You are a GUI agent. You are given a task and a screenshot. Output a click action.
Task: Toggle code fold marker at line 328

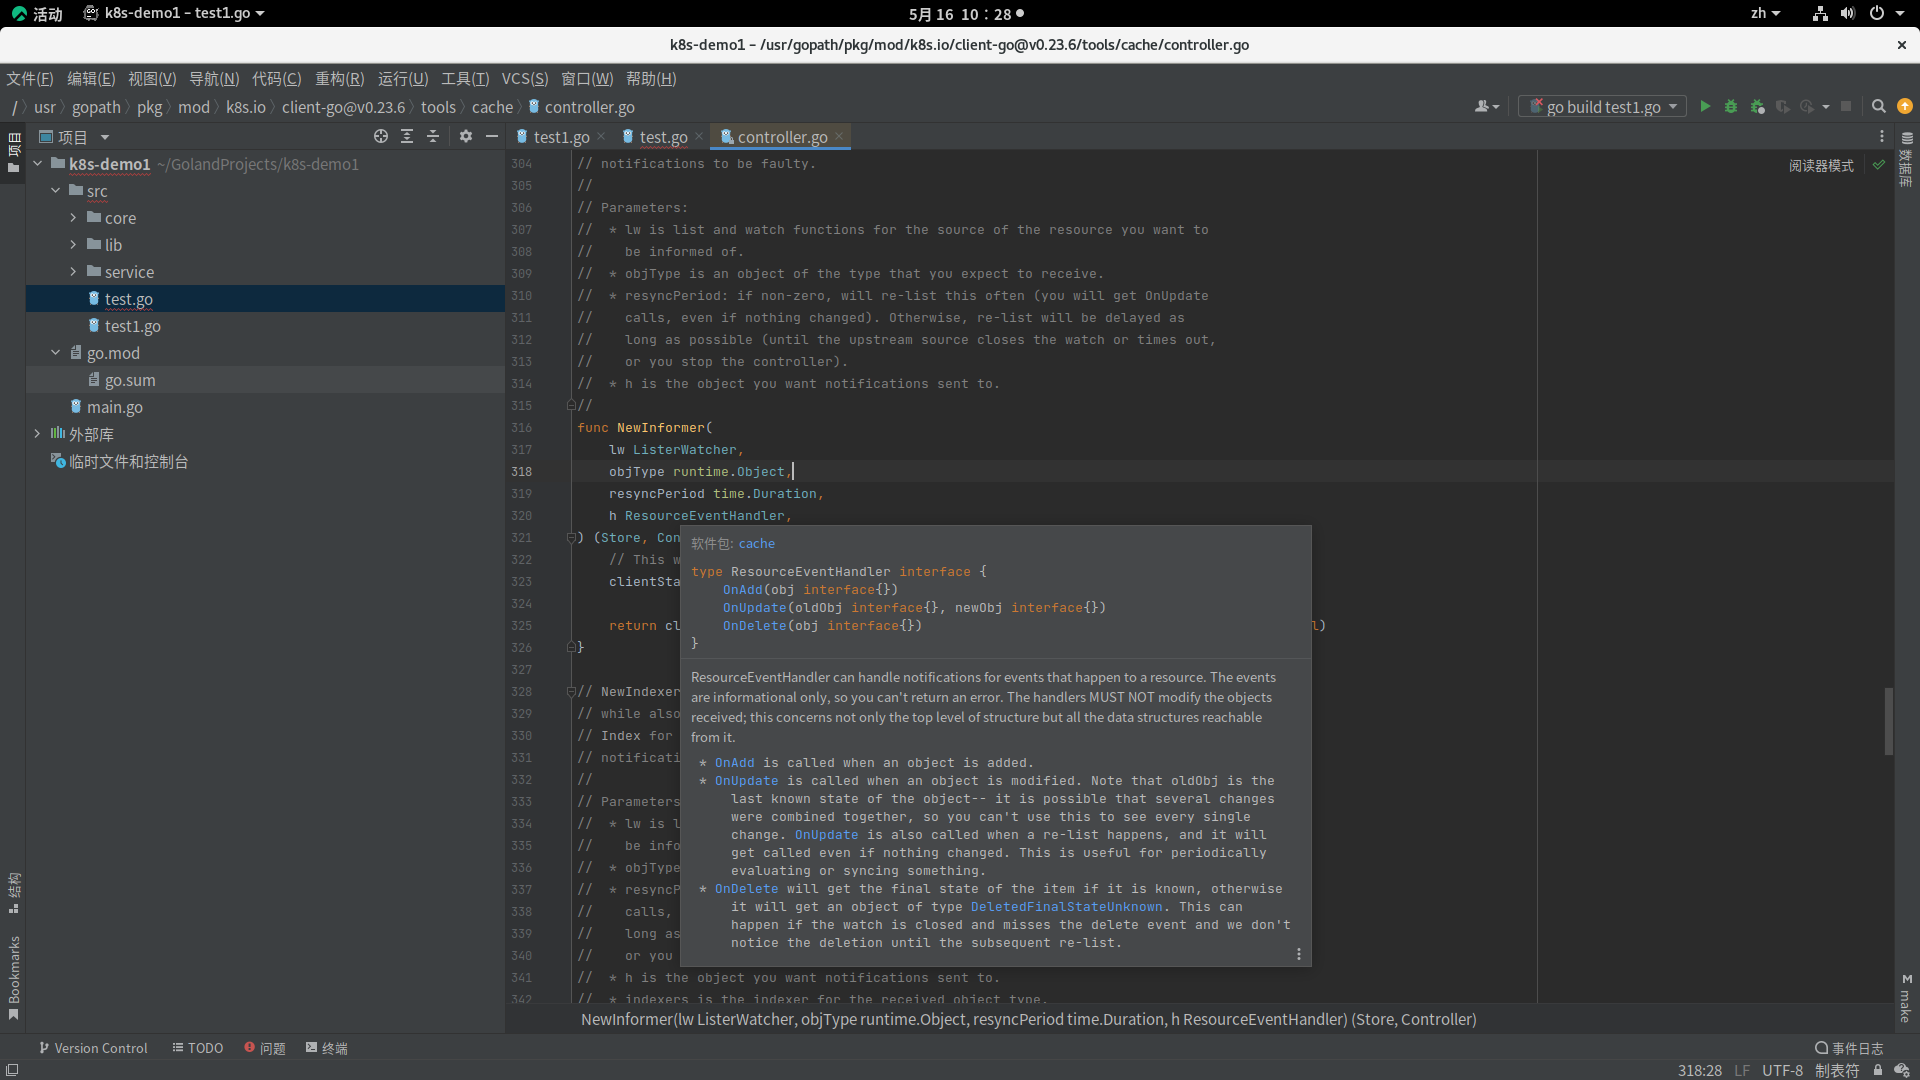[571, 692]
